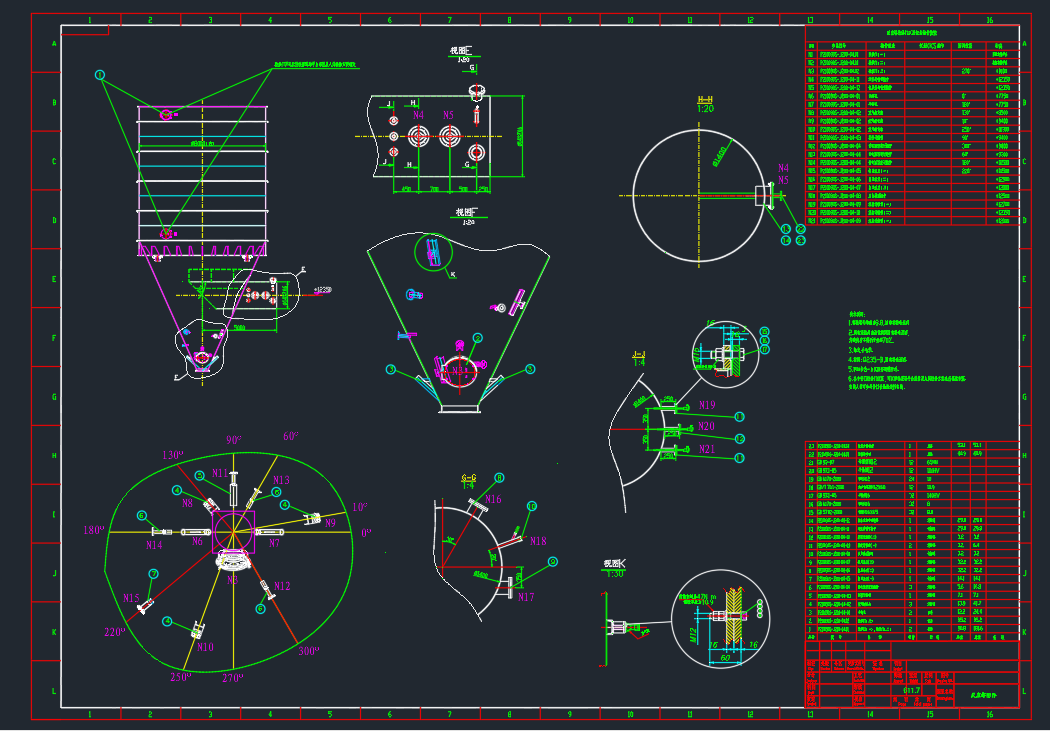Select the 270° angle label
The height and width of the screenshot is (731, 1050).
click(232, 677)
